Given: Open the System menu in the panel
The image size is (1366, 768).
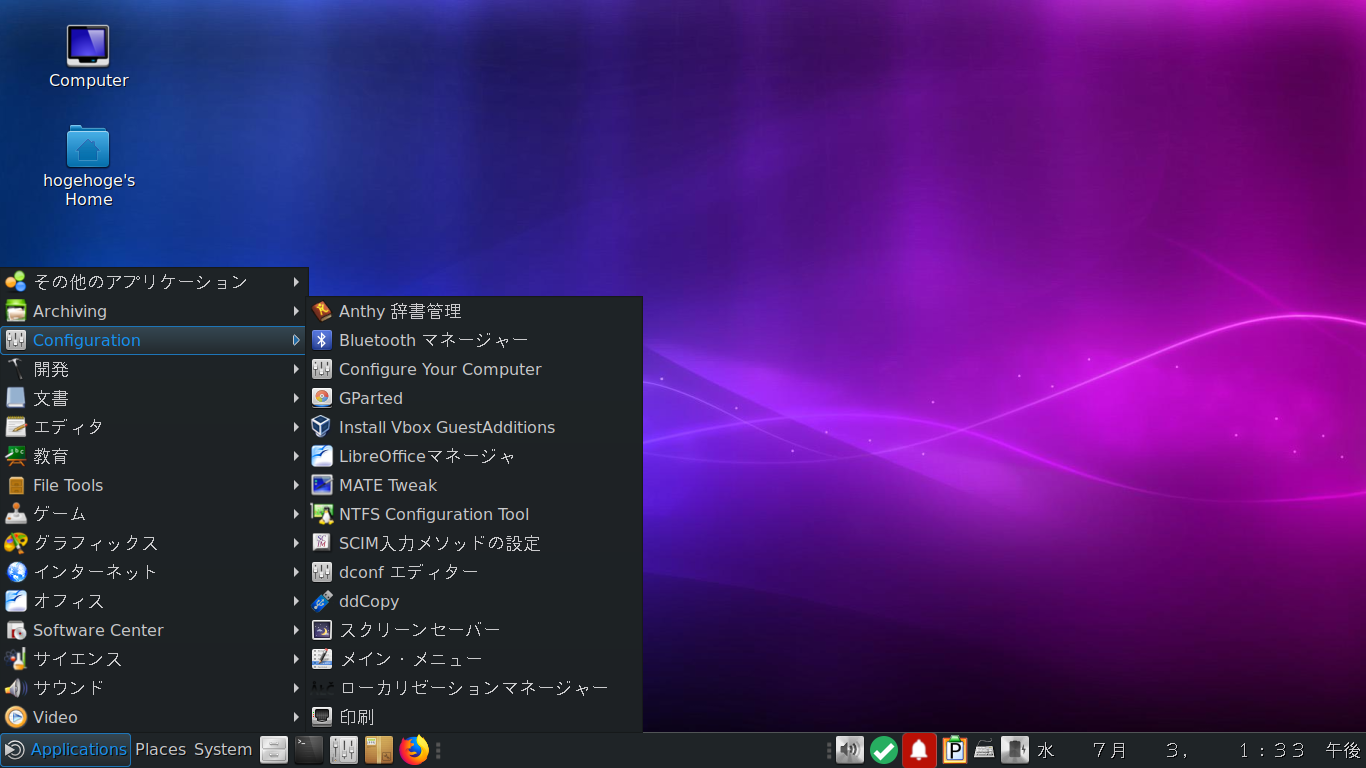Looking at the screenshot, I should (x=223, y=750).
